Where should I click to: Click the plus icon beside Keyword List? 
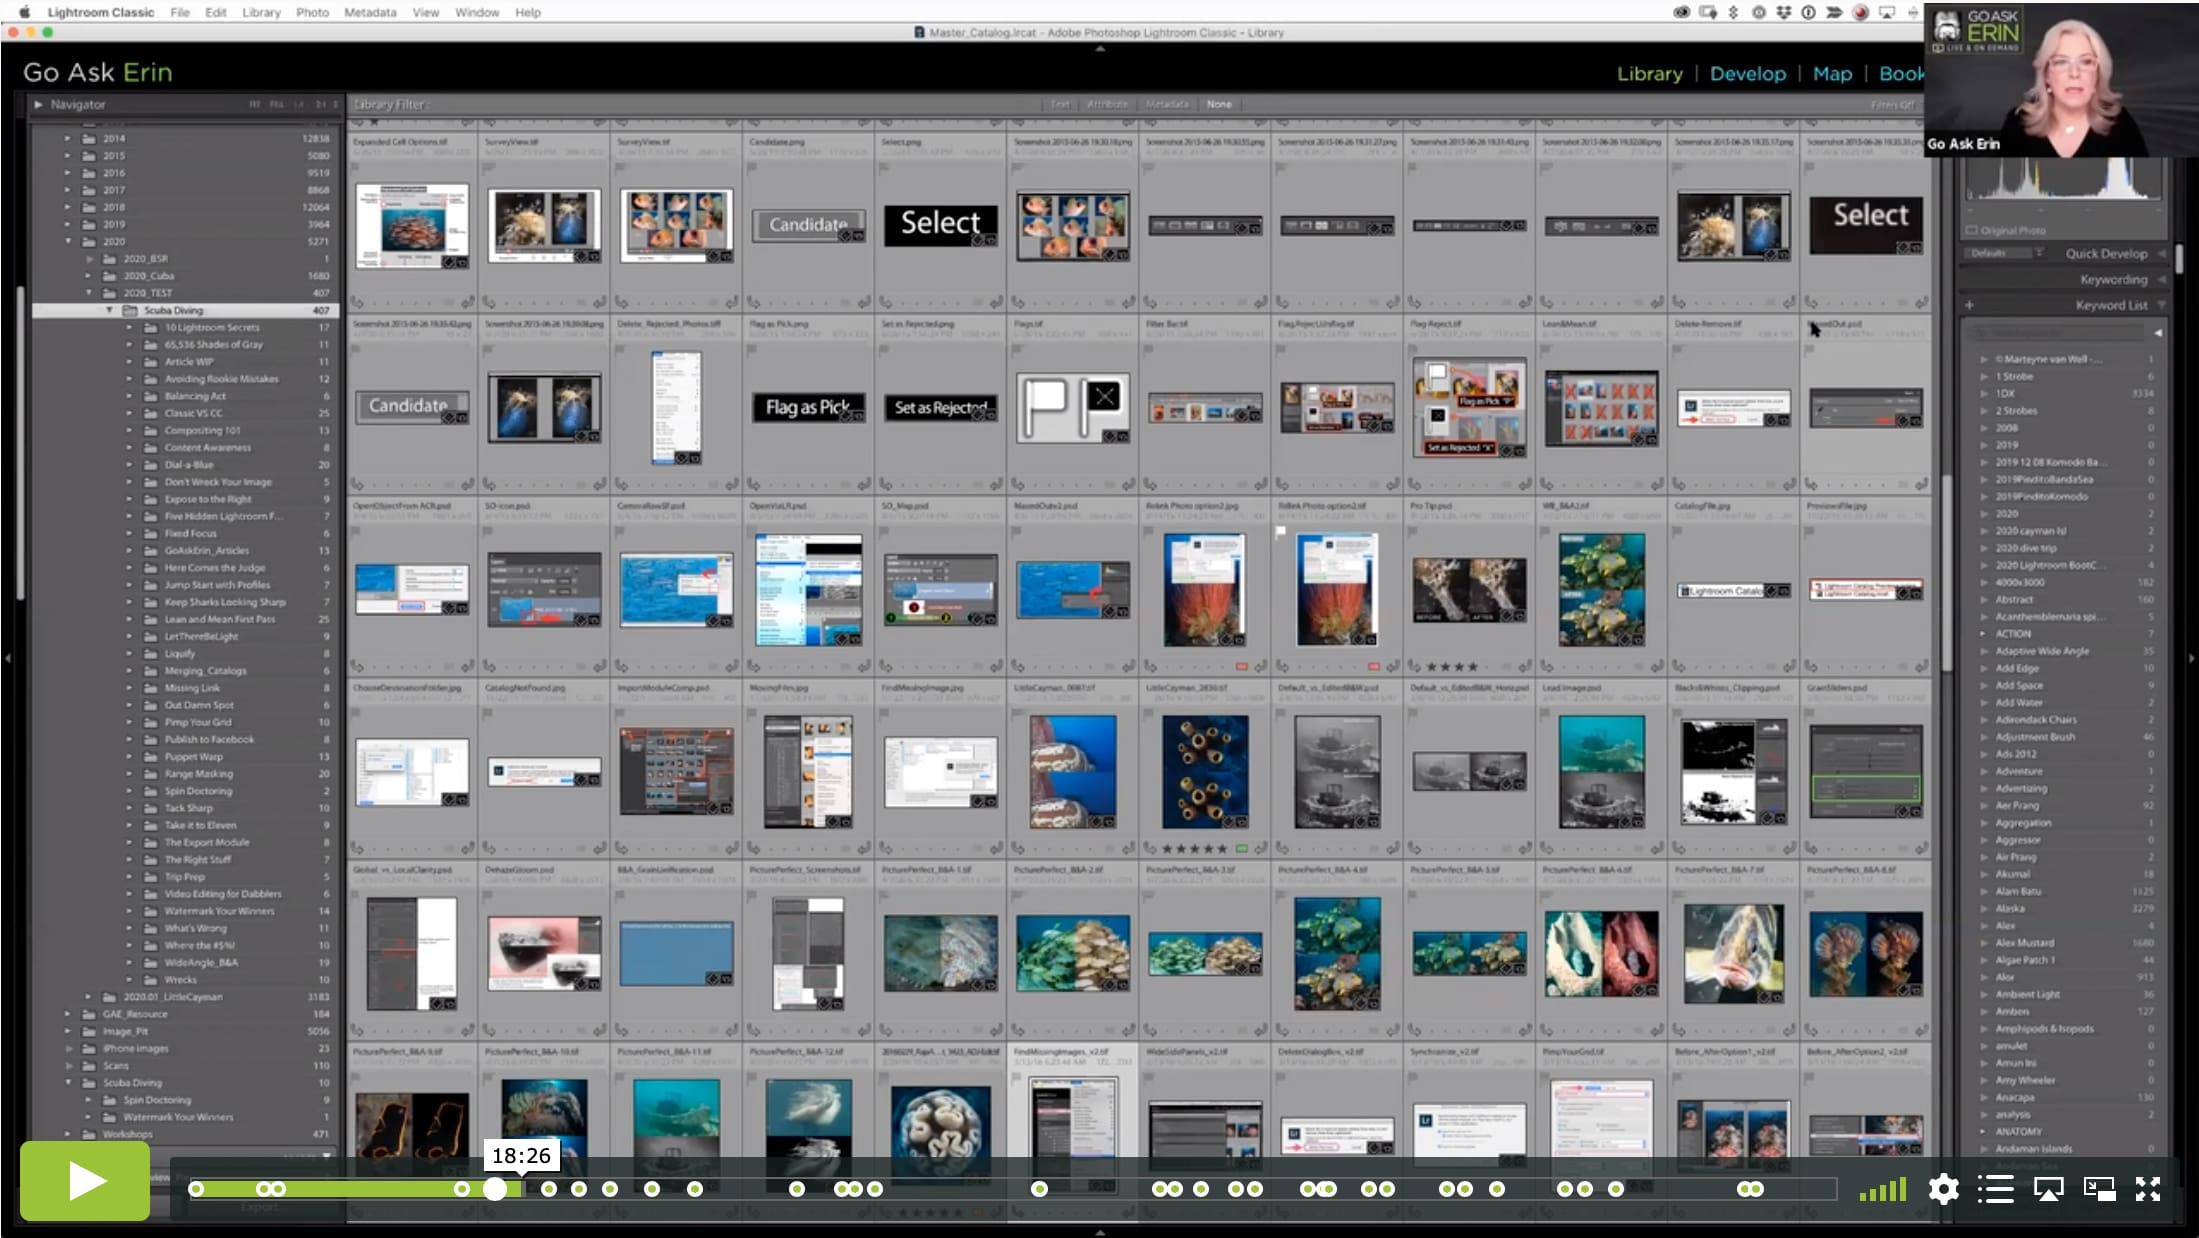click(x=1969, y=305)
